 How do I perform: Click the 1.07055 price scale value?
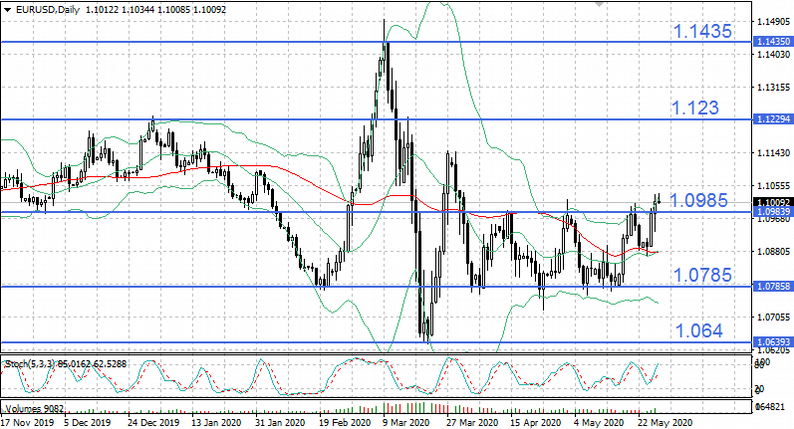point(773,317)
